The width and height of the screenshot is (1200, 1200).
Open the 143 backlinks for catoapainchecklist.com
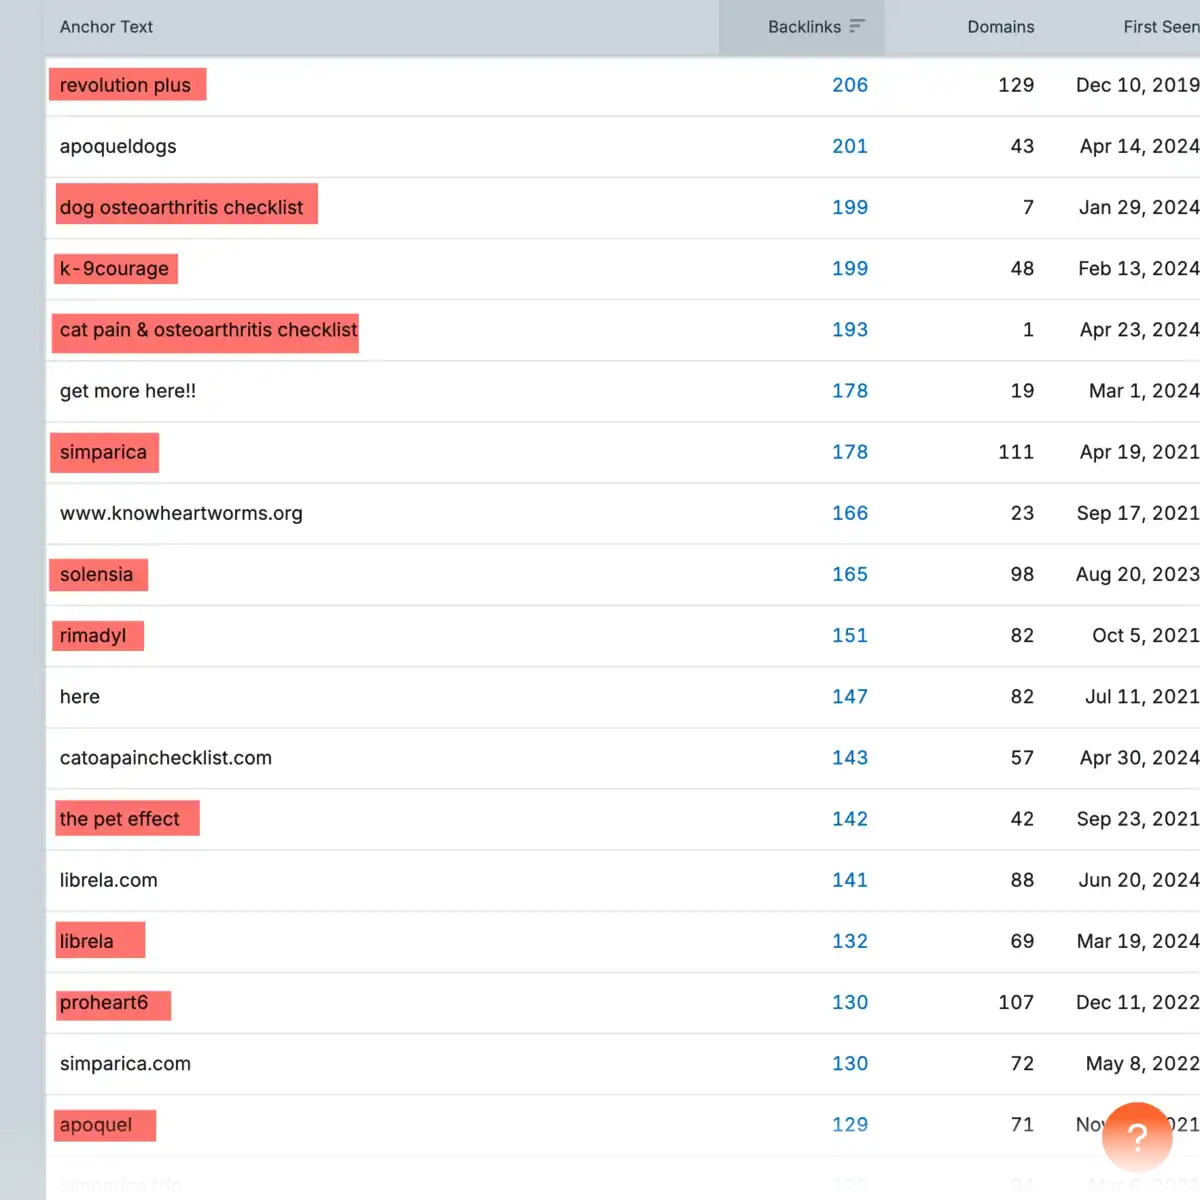click(x=849, y=758)
